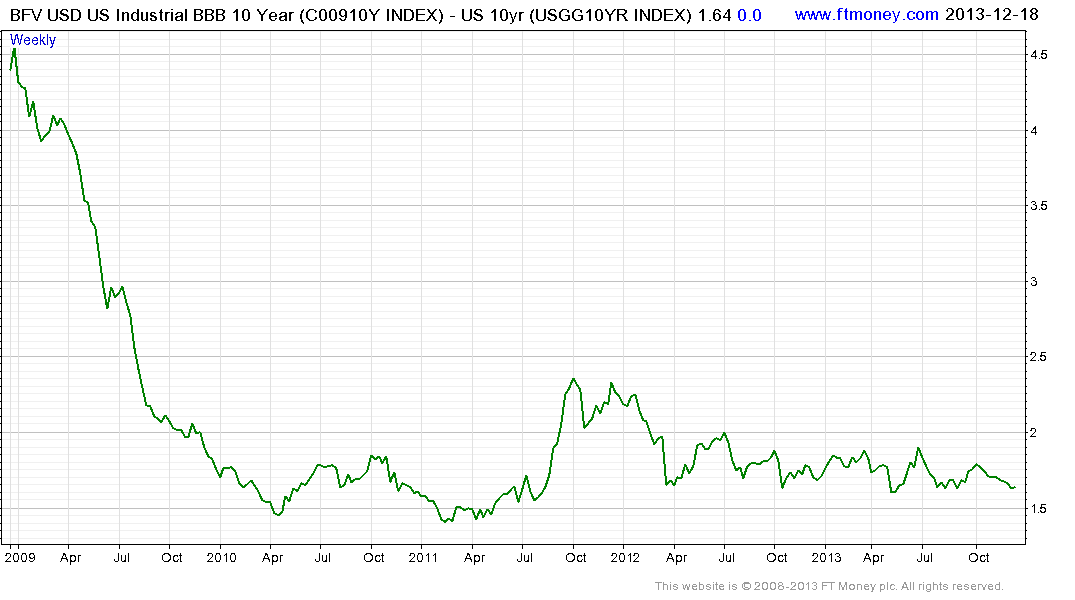
Task: Click the Oct label after 2013
Action: (978, 557)
